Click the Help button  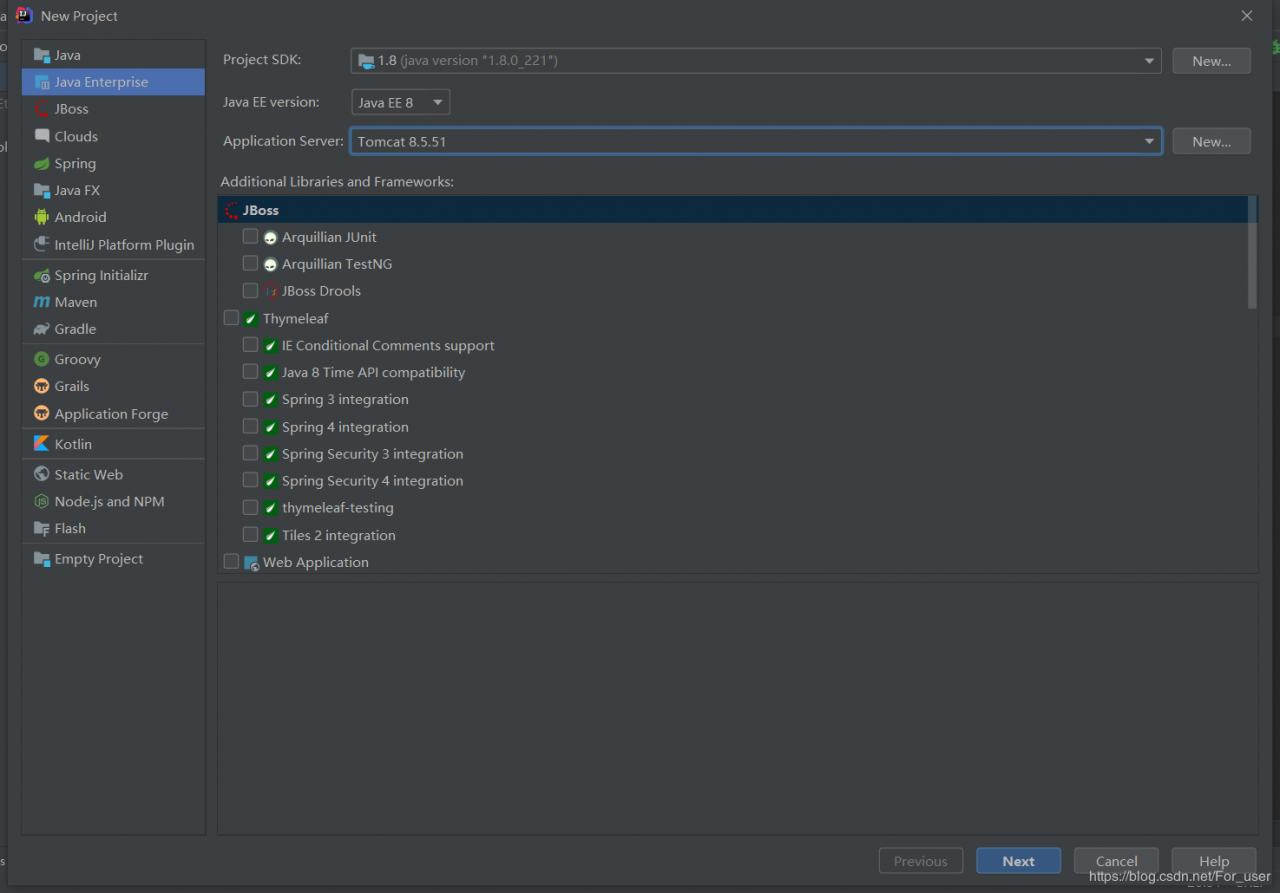pos(1214,861)
